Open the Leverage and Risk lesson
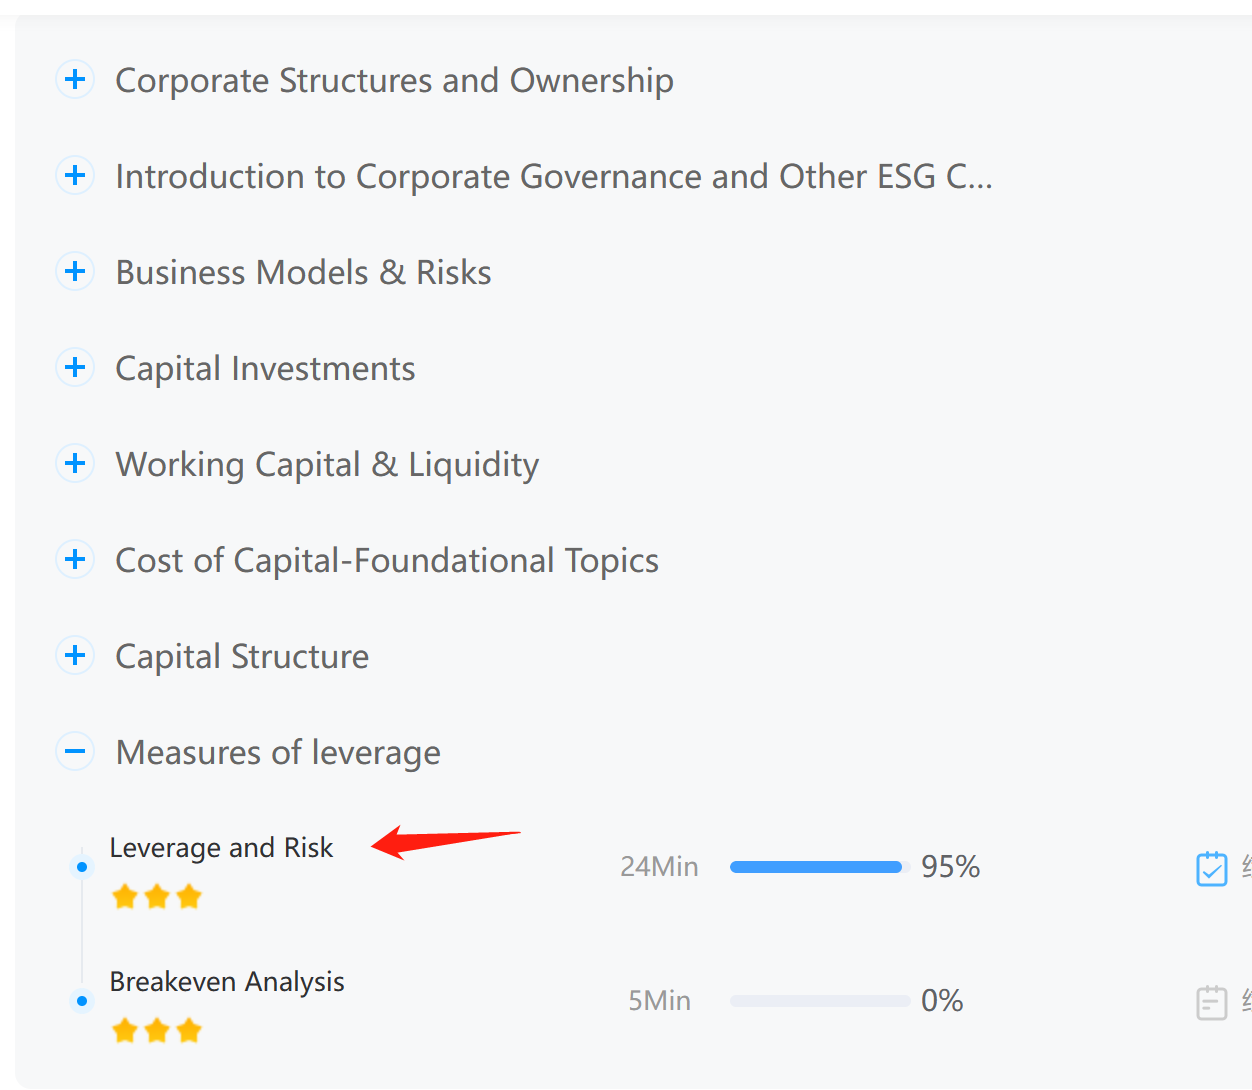 point(221,848)
